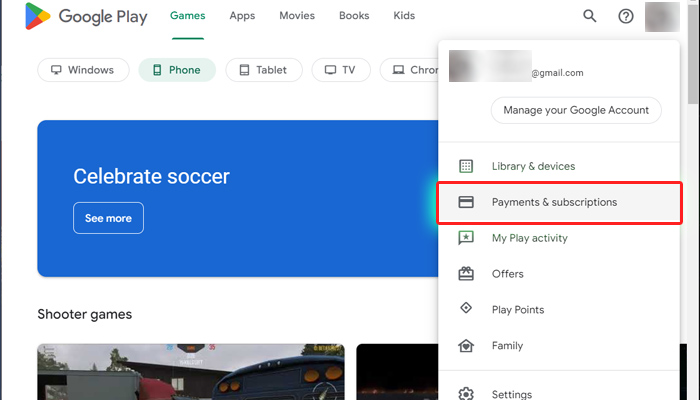Click Manage your Google Account button
Screen dimensions: 700x400
[x=576, y=110]
